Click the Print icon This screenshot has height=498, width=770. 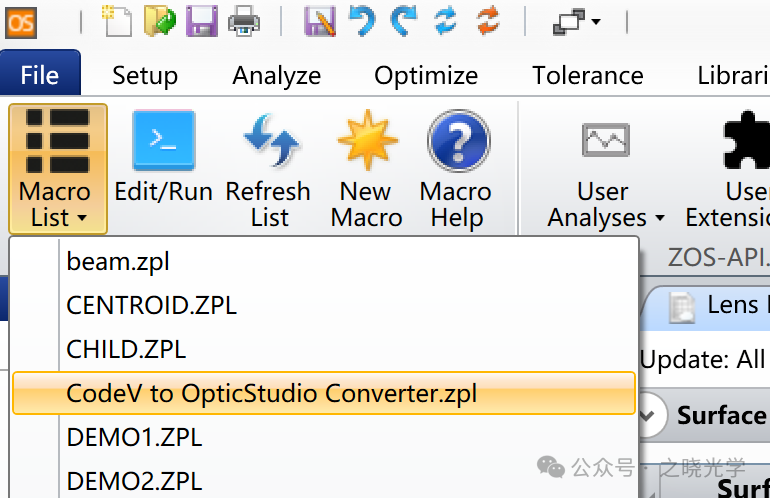pyautogui.click(x=244, y=20)
